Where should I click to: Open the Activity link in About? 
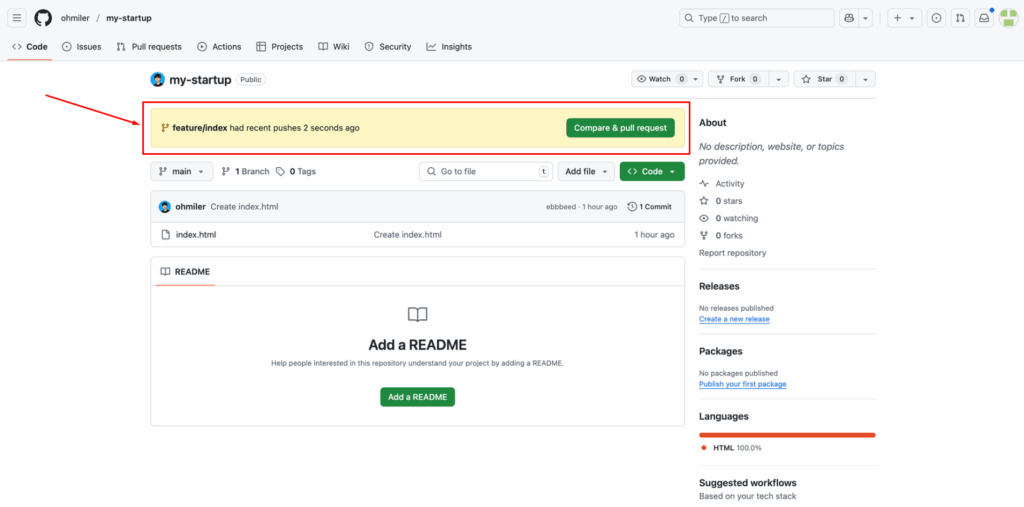729,184
